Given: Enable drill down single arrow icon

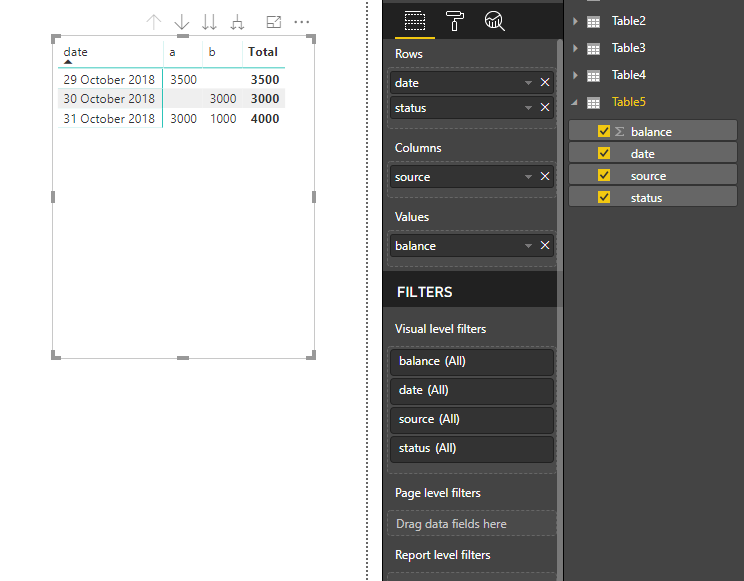Looking at the screenshot, I should (182, 22).
